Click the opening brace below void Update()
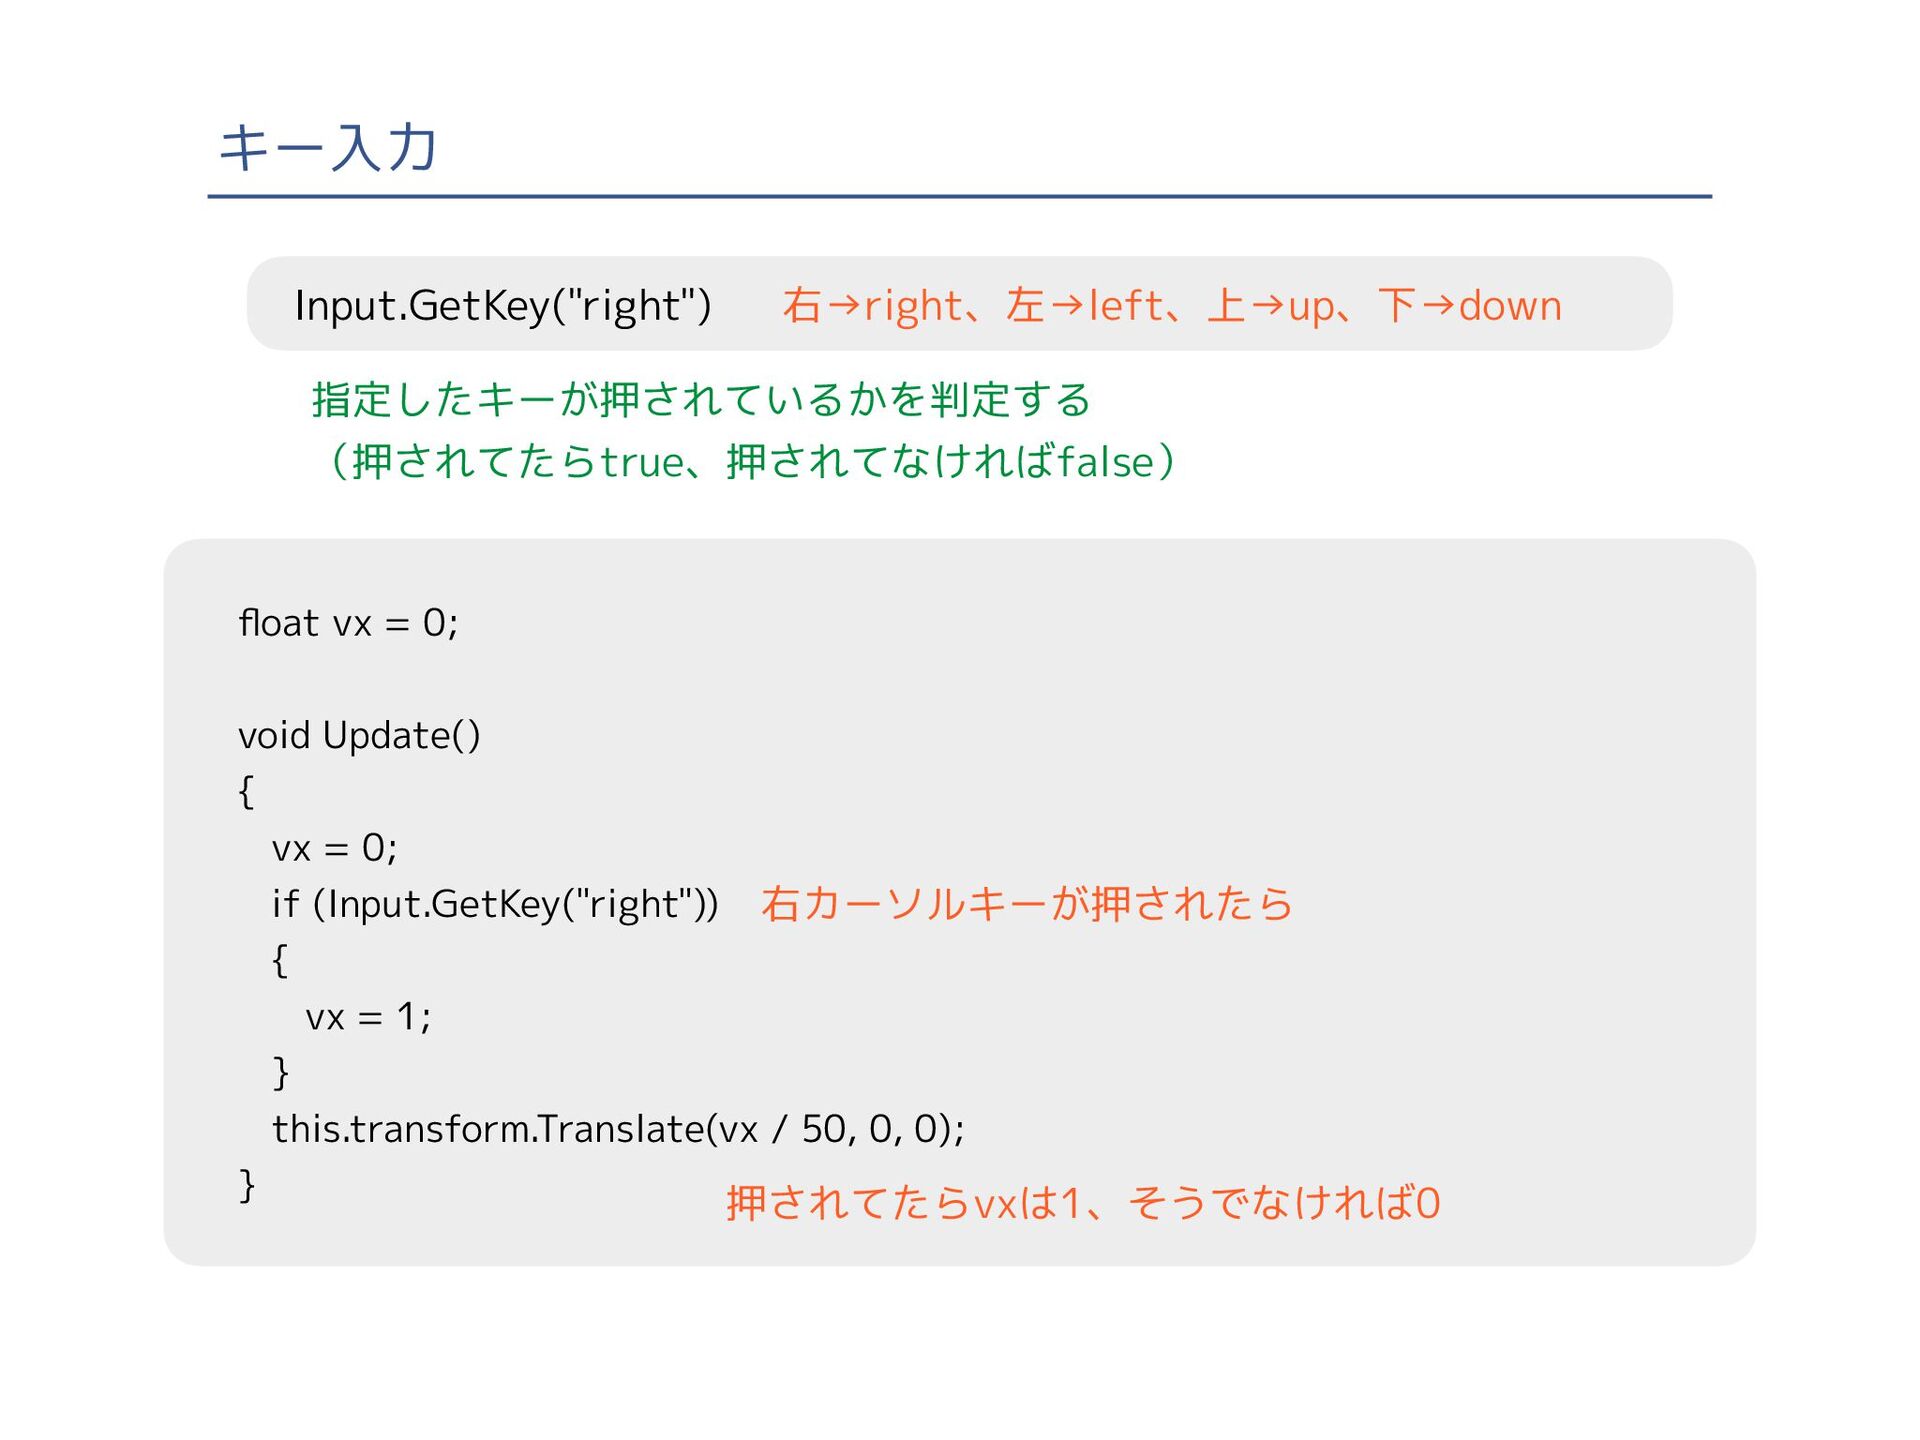1920x1440 pixels. coord(246,791)
